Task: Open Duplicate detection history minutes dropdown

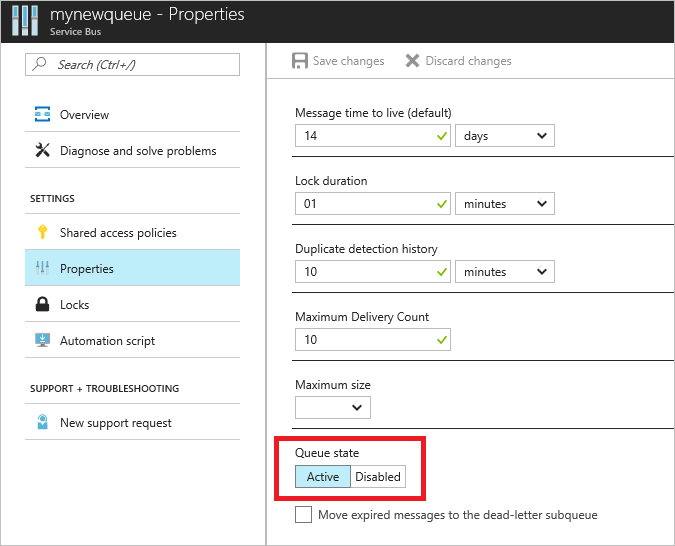Action: click(x=505, y=272)
